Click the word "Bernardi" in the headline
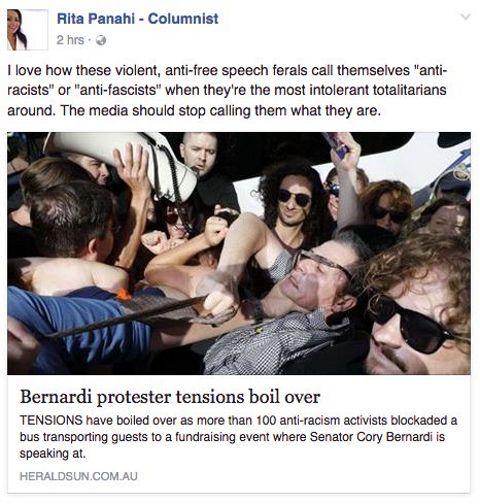Image resolution: width=480 pixels, height=504 pixels. (56, 397)
